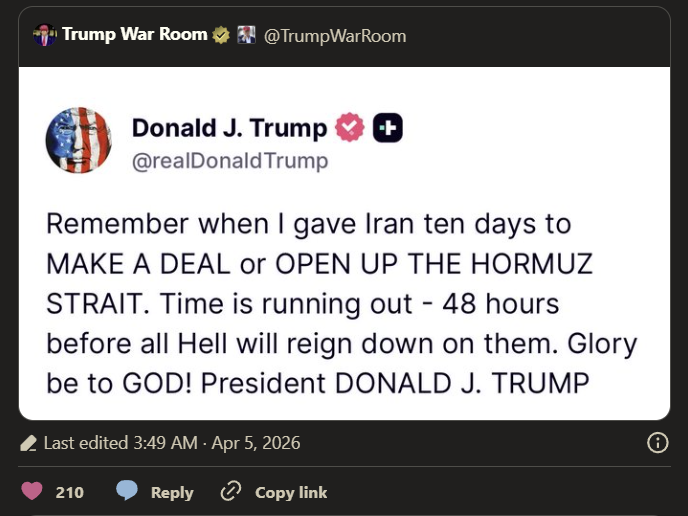Viewport: 688px width, 516px height.
Task: Click the Donald J. Trump name in the image
Action: click(229, 128)
